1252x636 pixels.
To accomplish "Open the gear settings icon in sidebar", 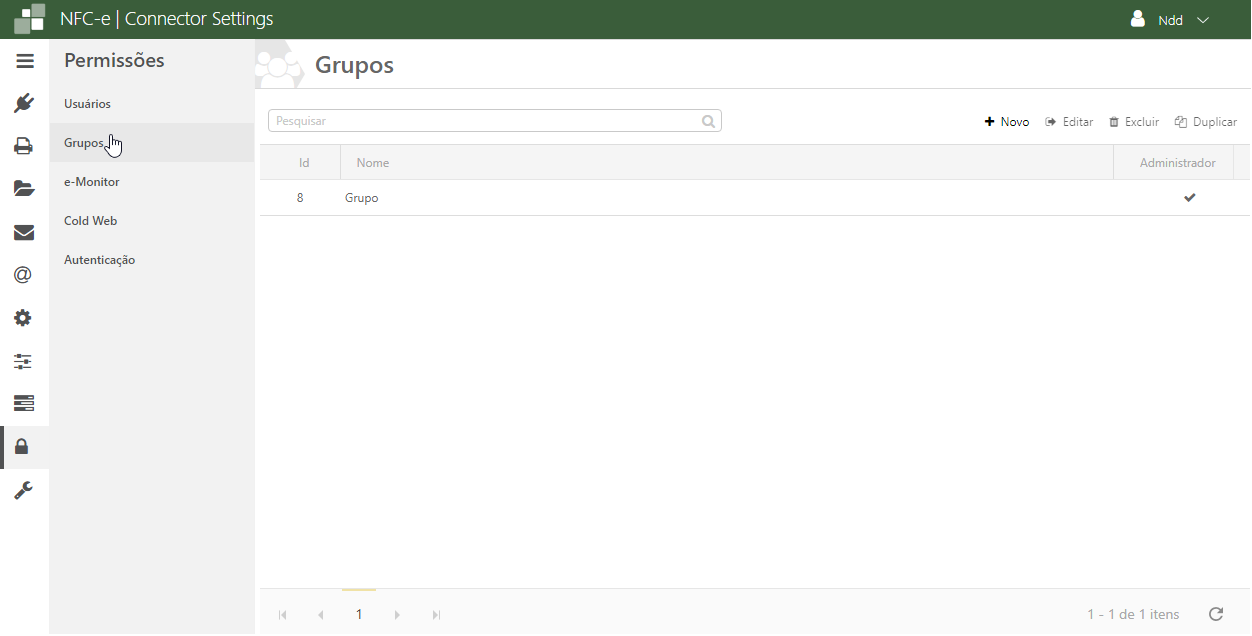I will pos(24,318).
